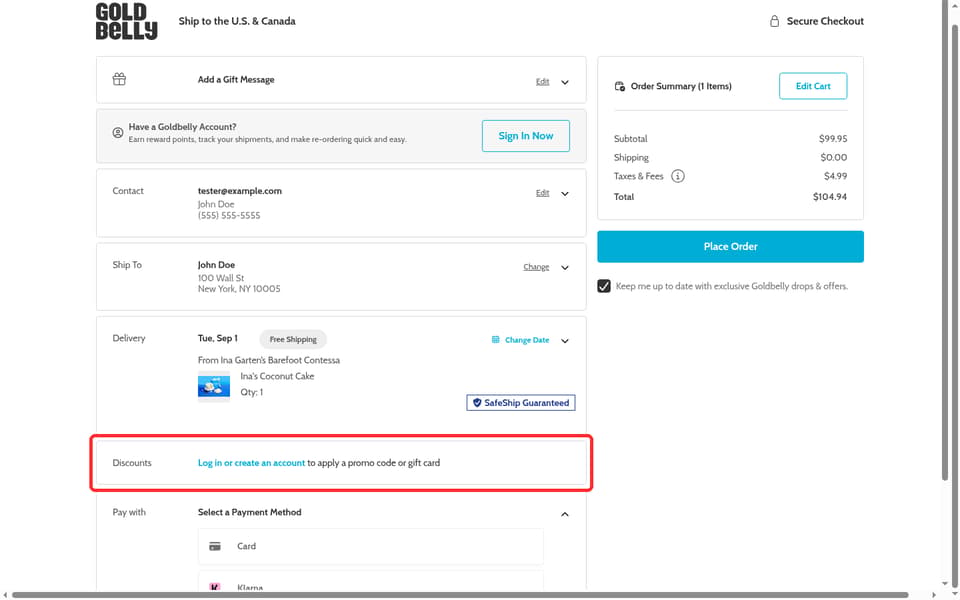Change the Ship To address

[x=536, y=267]
